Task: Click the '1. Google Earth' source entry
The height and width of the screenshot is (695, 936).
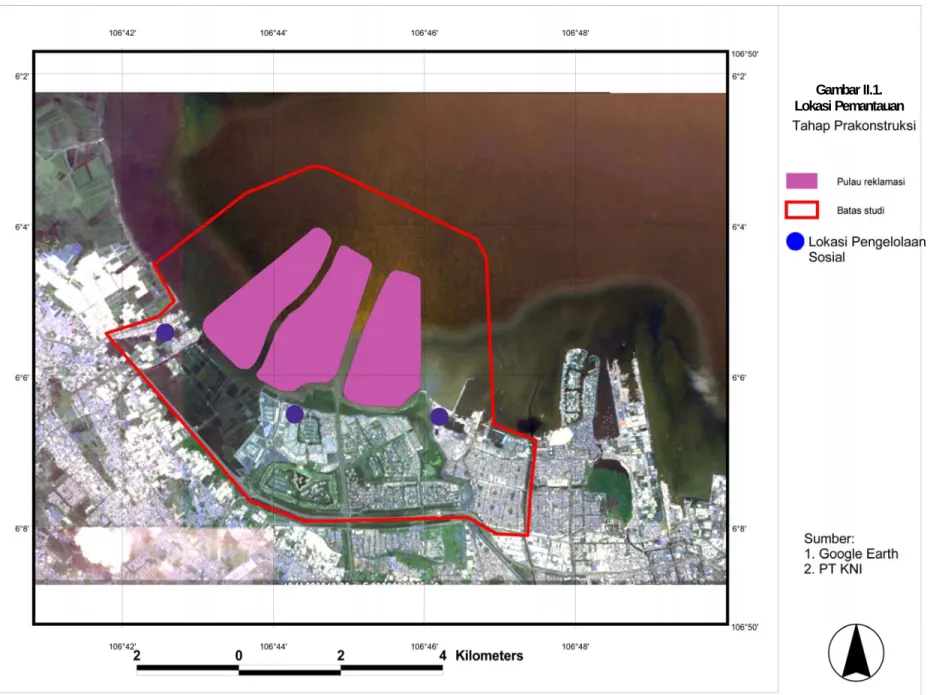Action: 851,554
